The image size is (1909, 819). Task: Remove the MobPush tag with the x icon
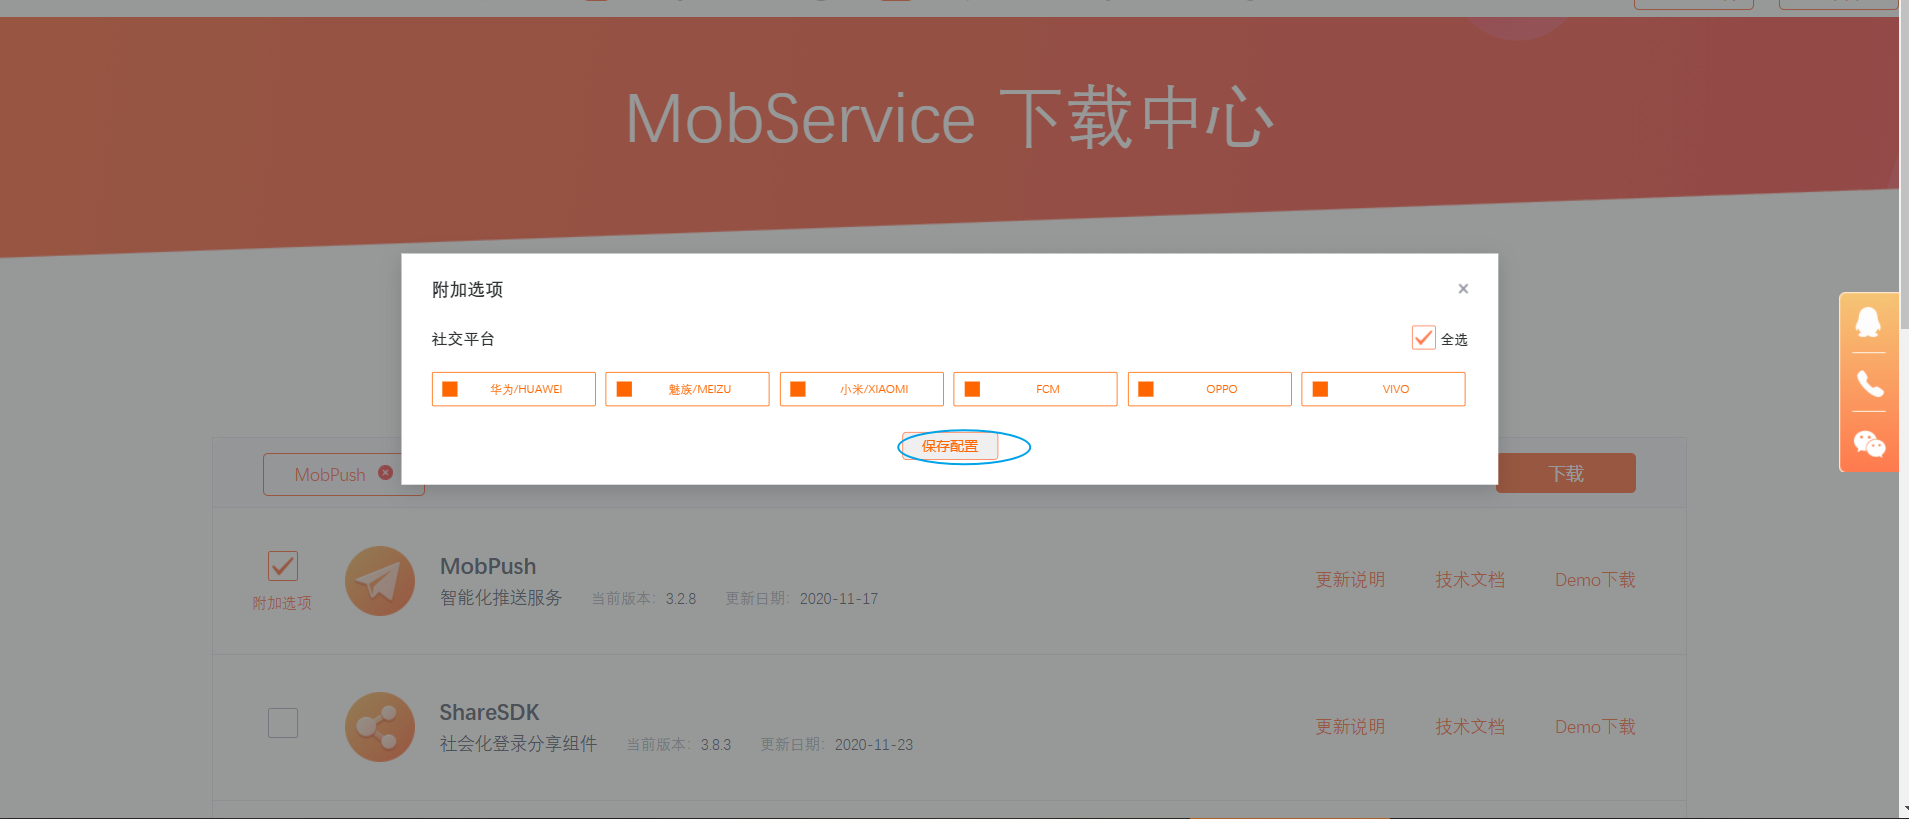(385, 473)
